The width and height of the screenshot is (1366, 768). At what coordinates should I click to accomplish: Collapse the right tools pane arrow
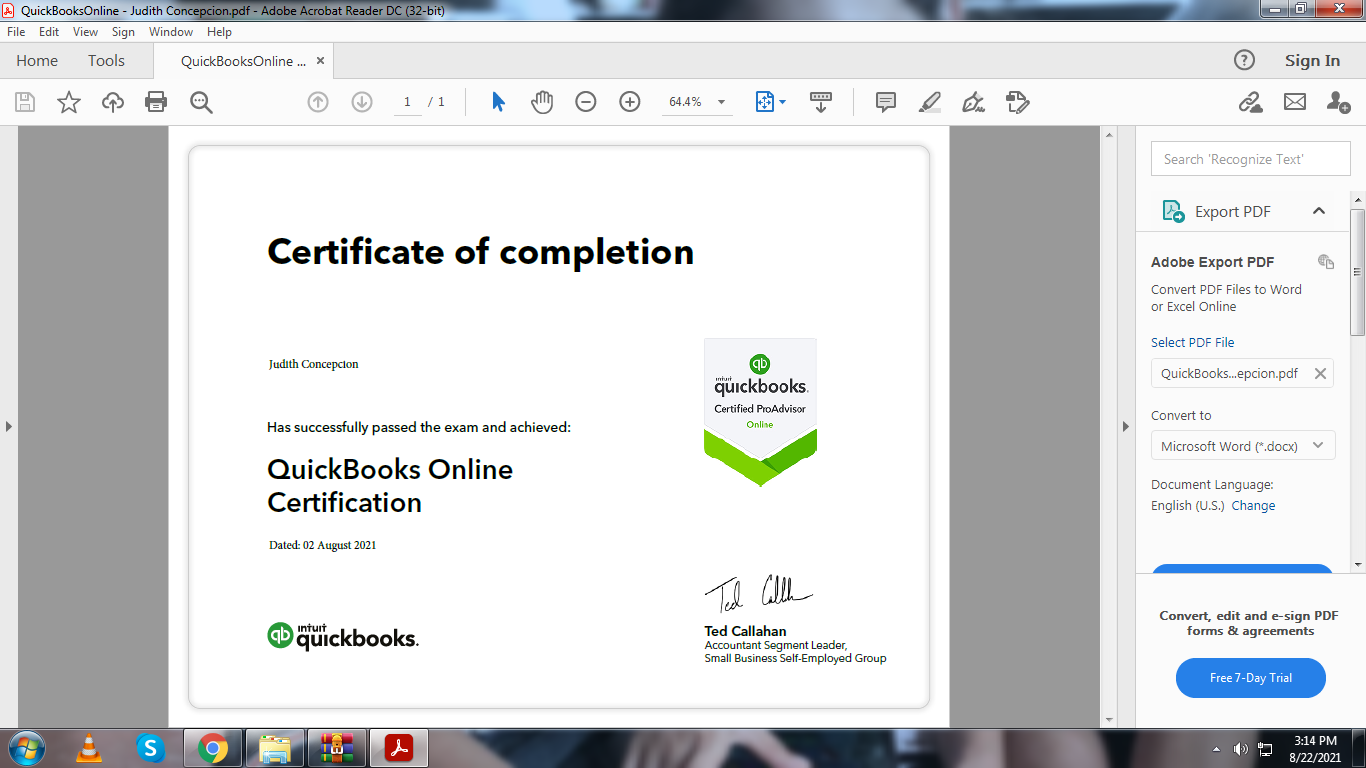1125,426
